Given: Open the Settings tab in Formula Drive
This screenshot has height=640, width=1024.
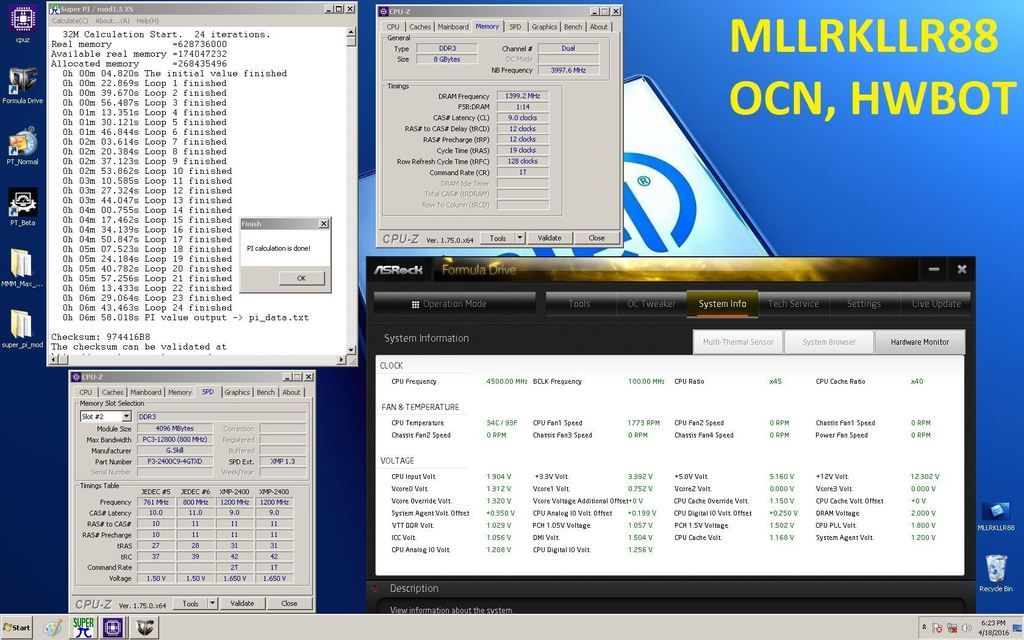Looking at the screenshot, I should [x=863, y=304].
